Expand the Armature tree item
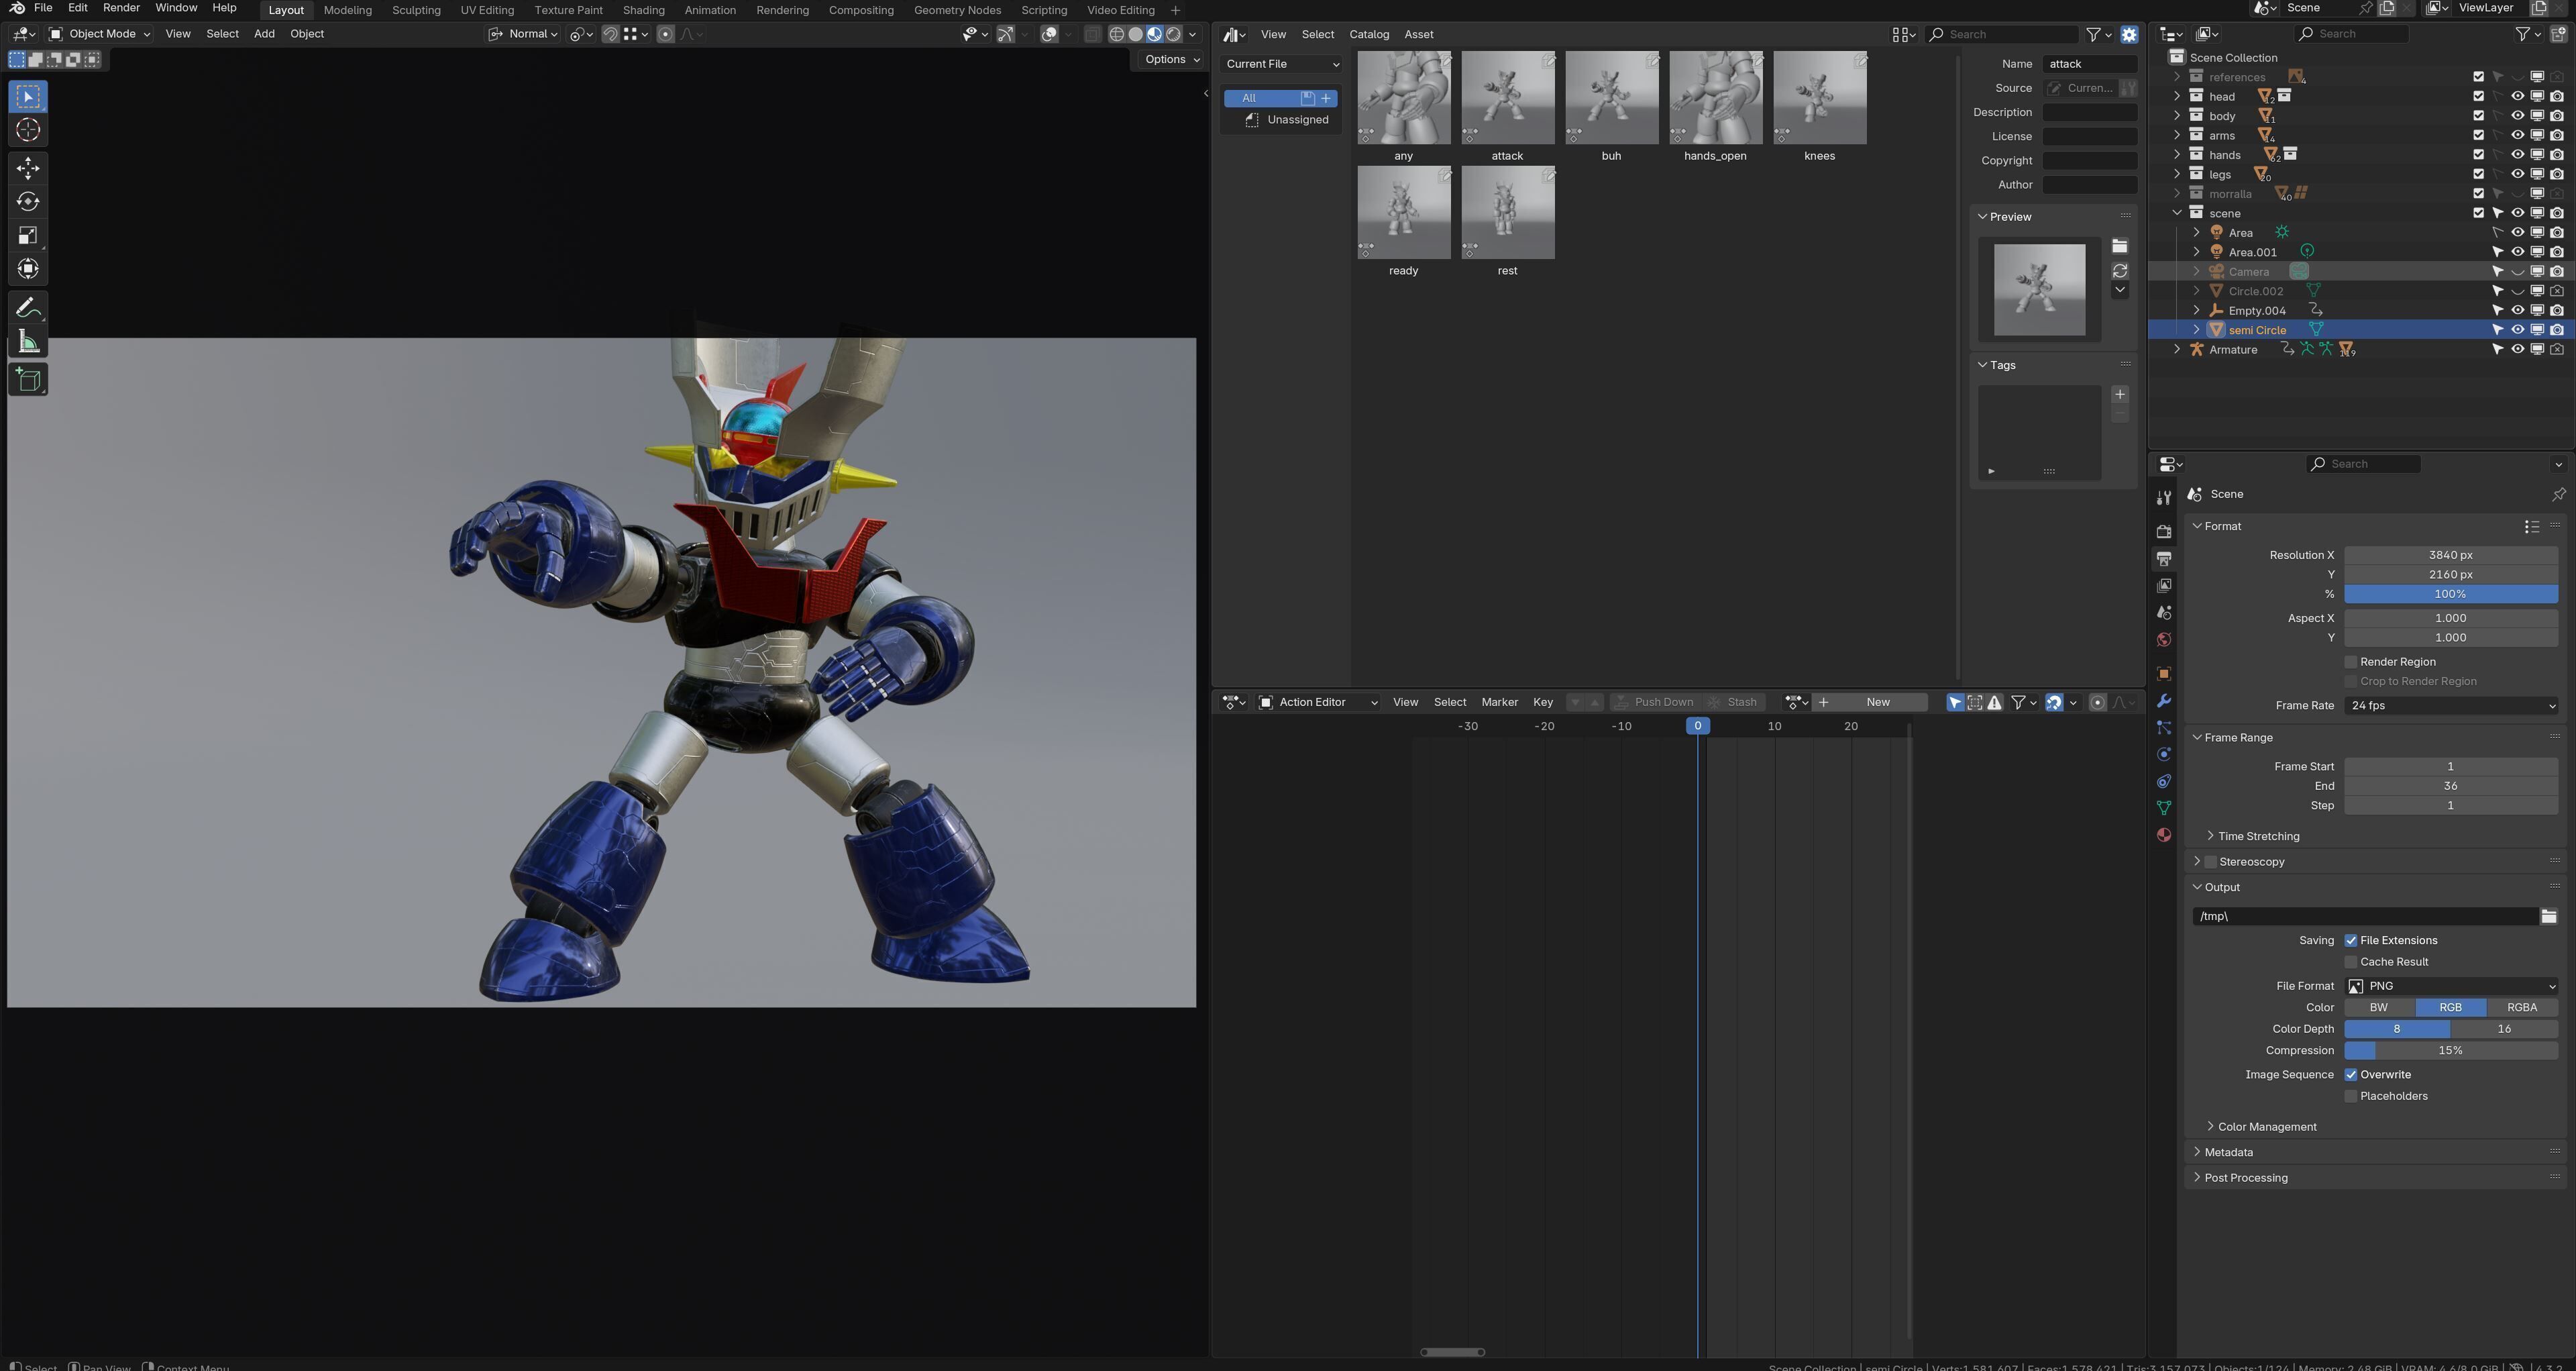 click(2177, 350)
